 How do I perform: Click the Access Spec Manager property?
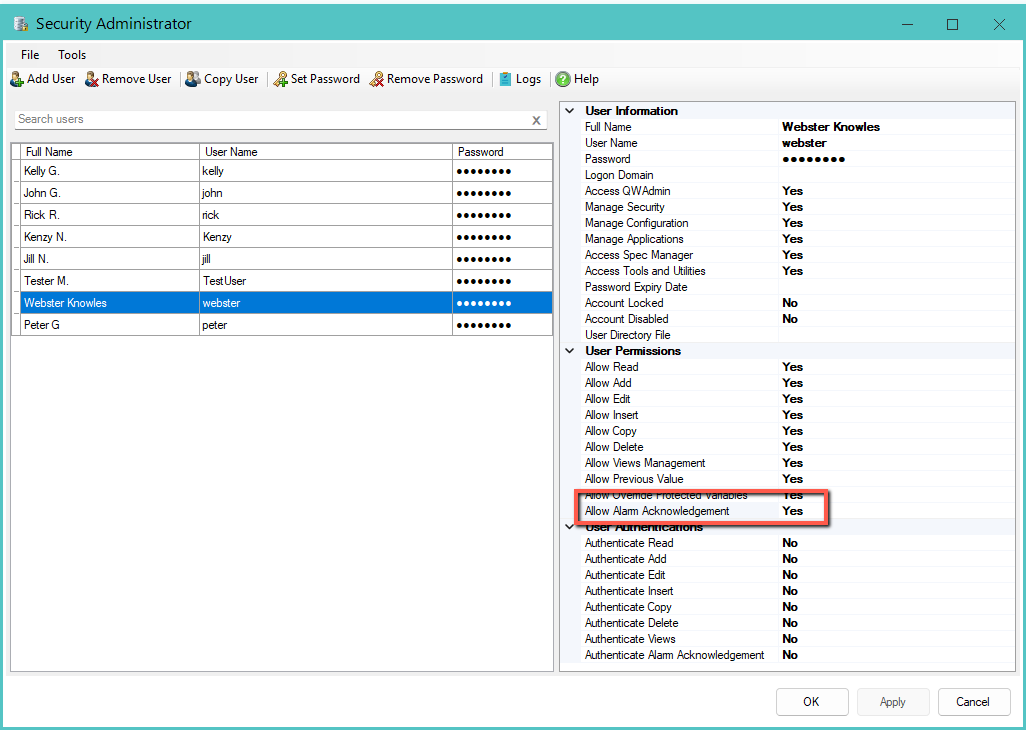797,255
